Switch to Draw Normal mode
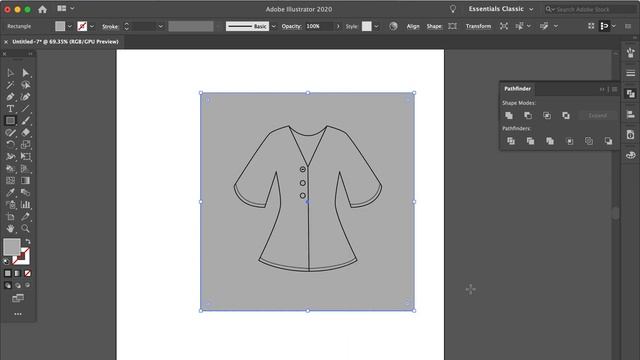 point(8,285)
